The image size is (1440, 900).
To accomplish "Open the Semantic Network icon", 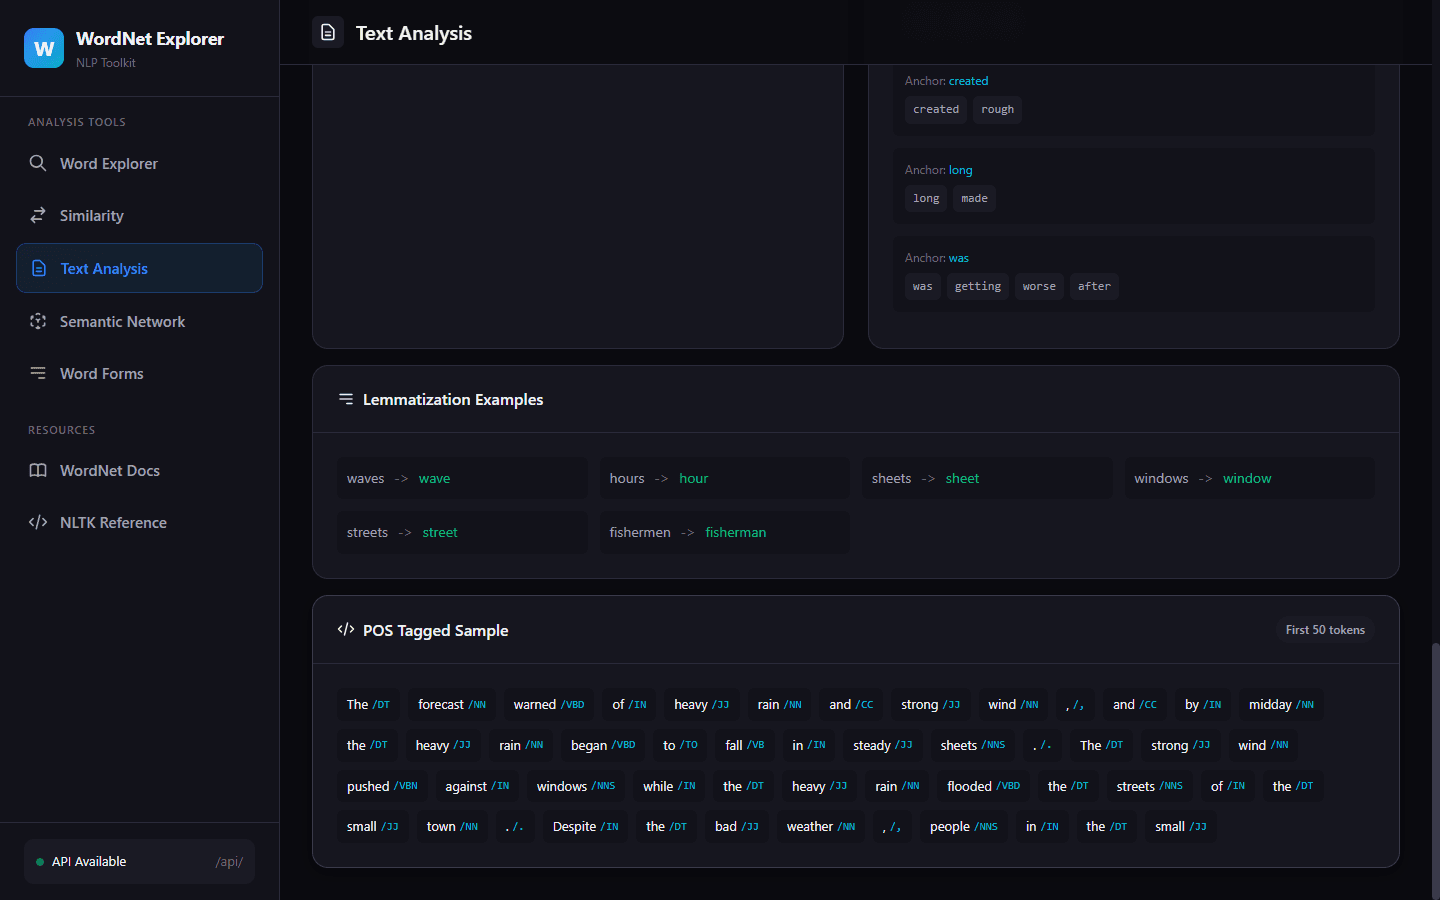I will click(38, 321).
